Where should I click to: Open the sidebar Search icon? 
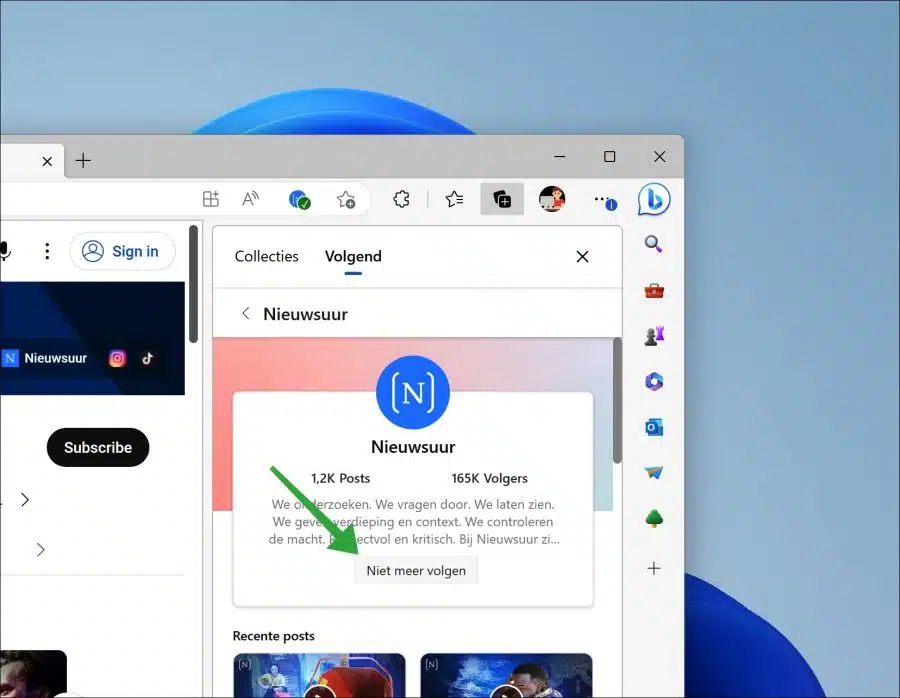654,245
